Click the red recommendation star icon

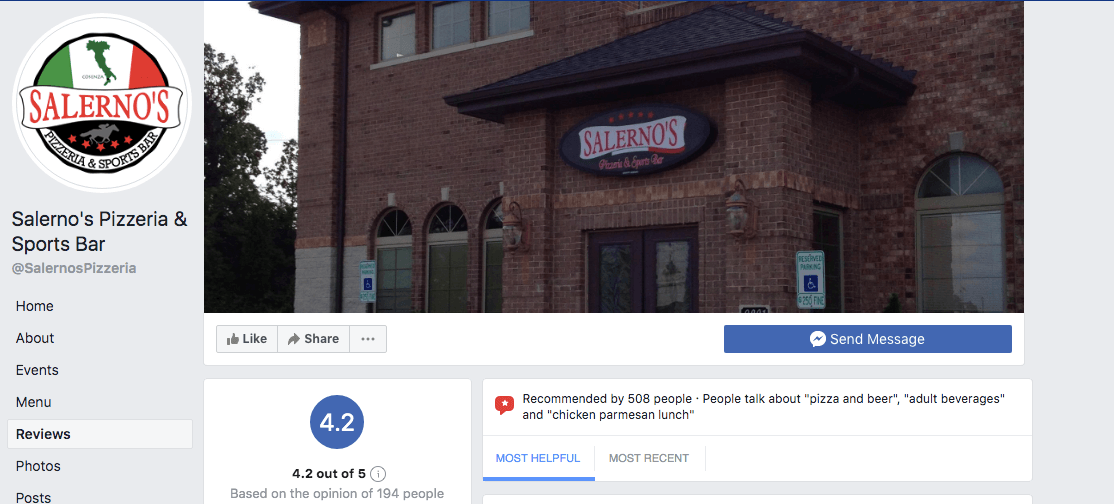pyautogui.click(x=504, y=406)
